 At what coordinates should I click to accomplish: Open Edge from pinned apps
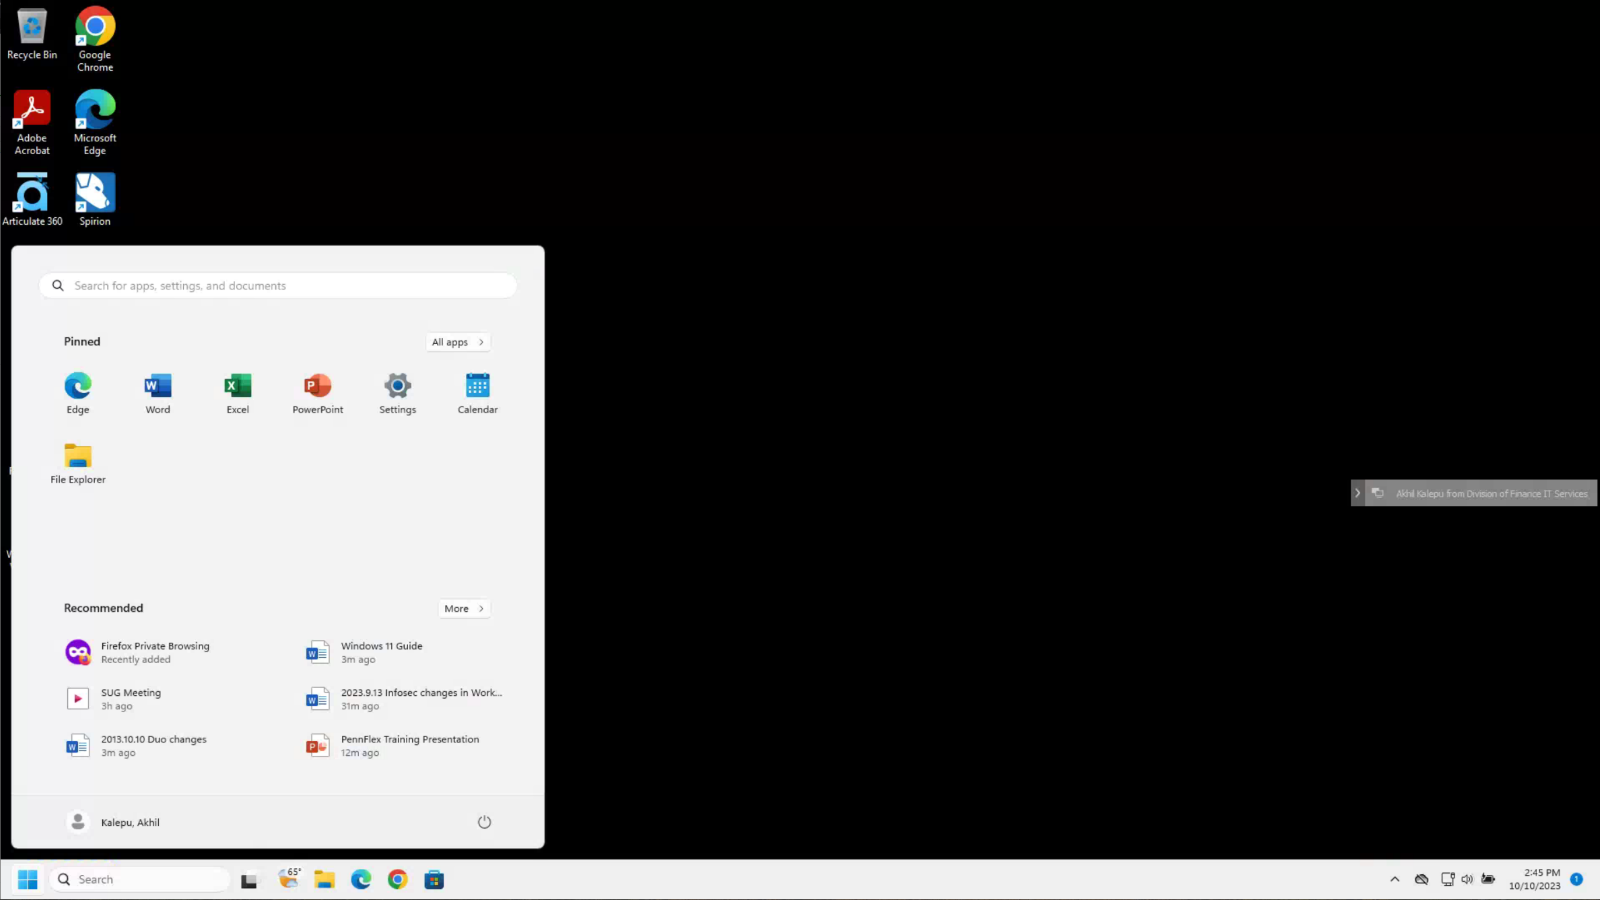(78, 393)
